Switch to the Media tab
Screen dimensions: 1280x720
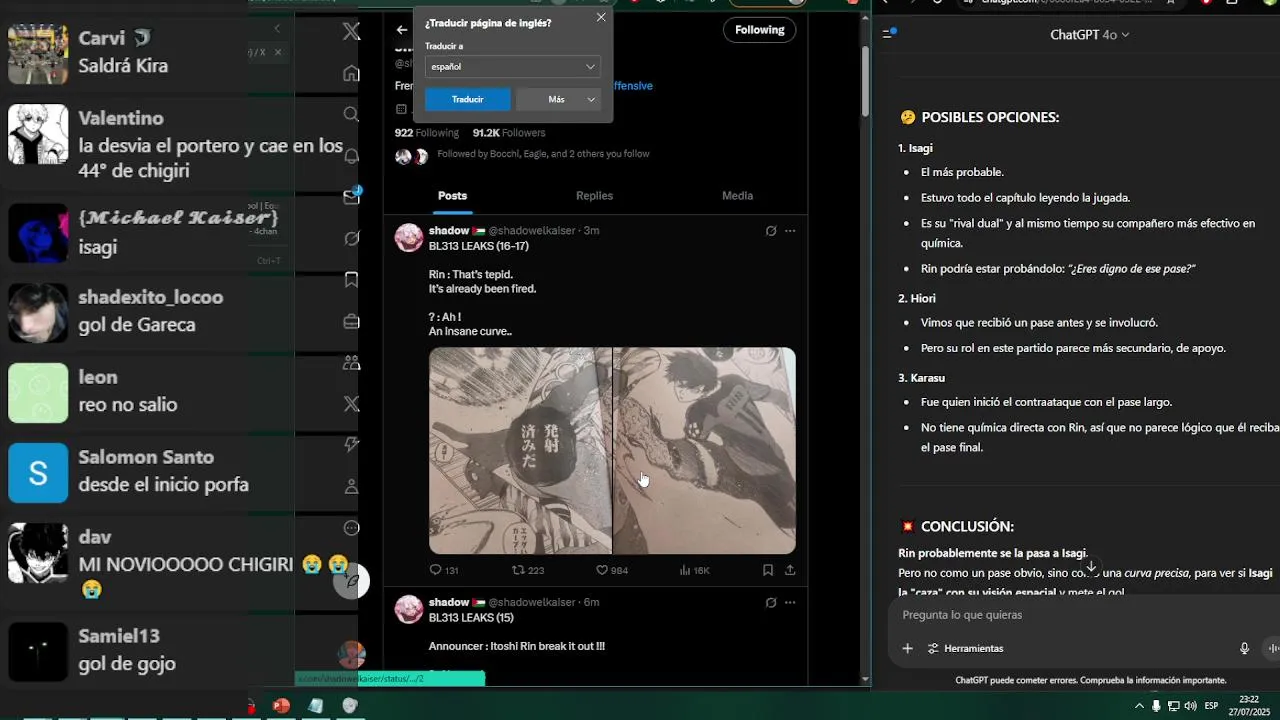pos(737,196)
